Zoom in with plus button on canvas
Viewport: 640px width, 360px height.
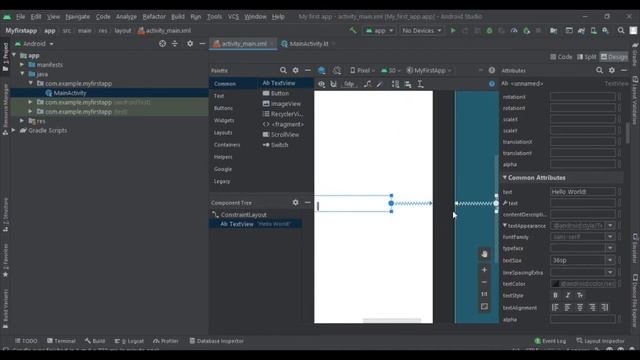click(484, 270)
